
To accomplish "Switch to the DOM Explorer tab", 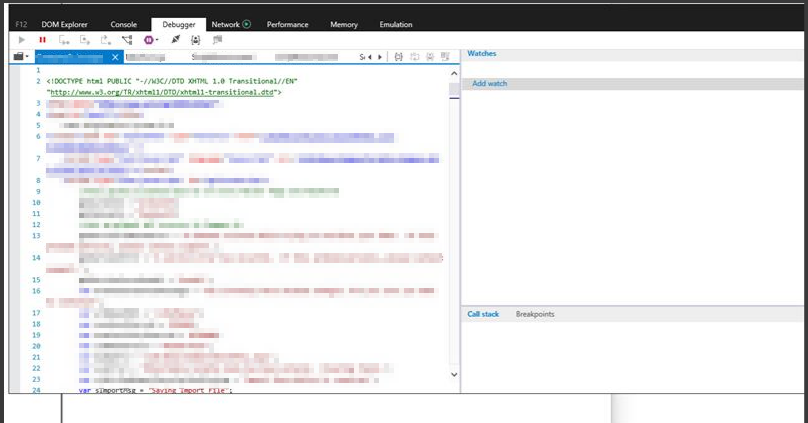I will click(x=64, y=24).
